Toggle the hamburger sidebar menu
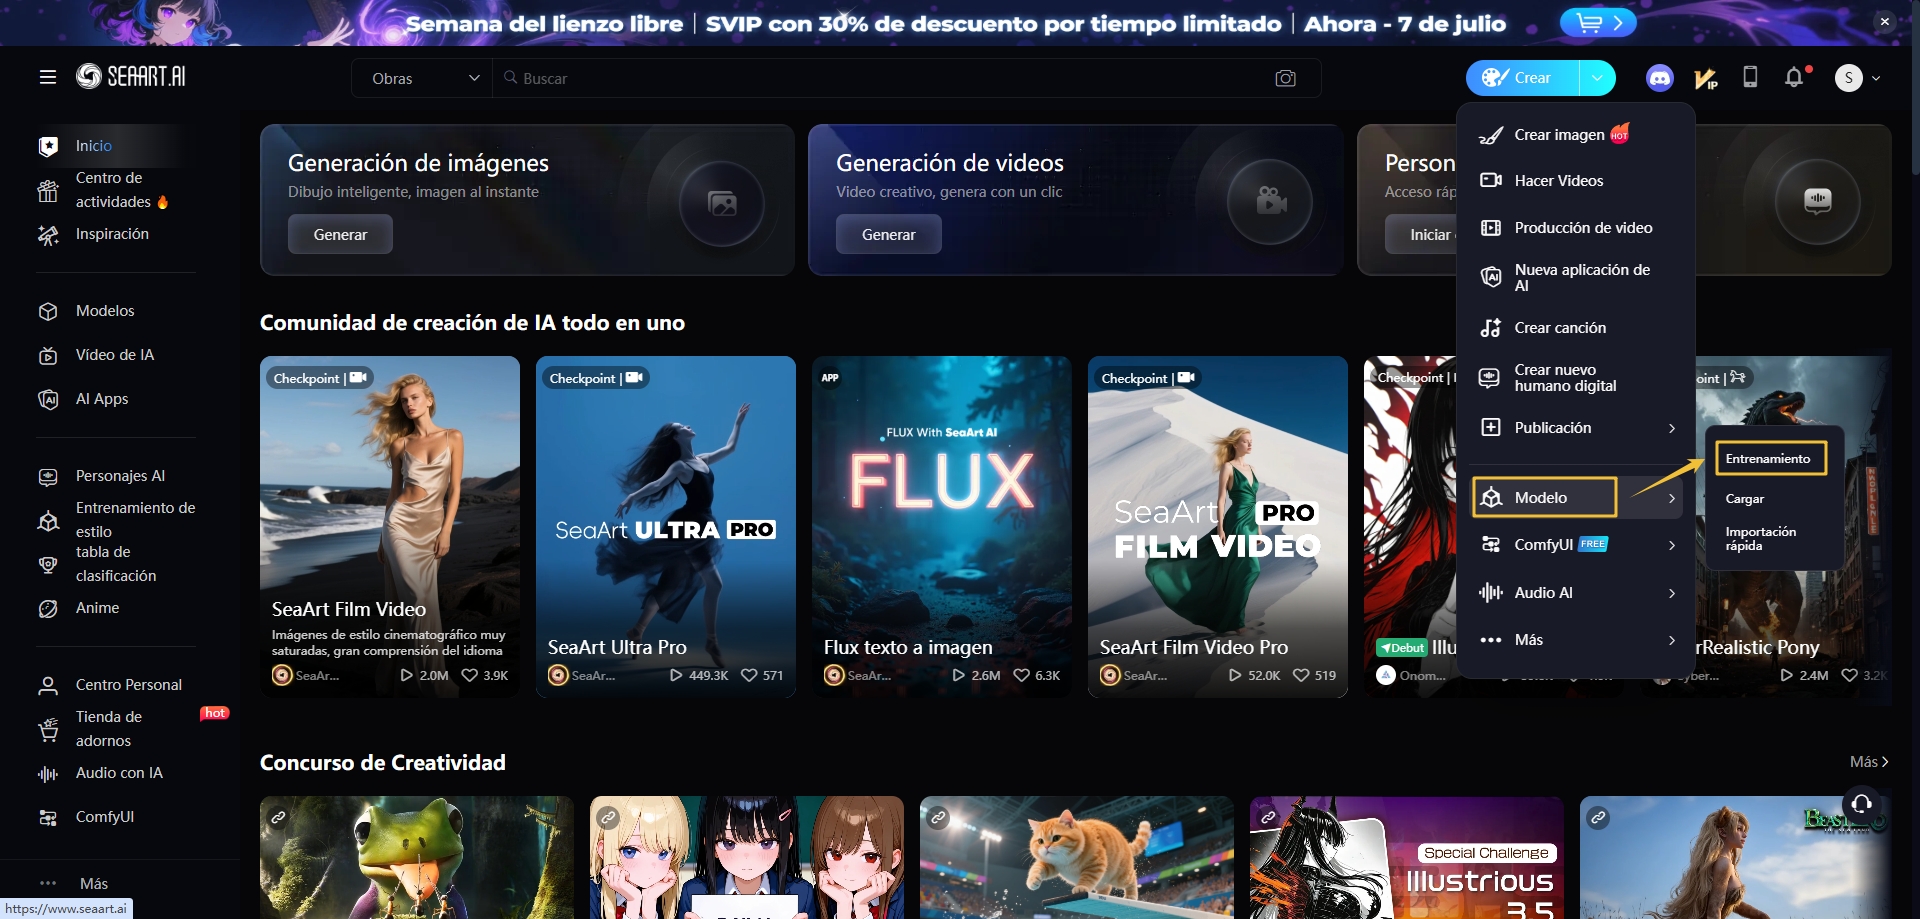 pyautogui.click(x=48, y=77)
